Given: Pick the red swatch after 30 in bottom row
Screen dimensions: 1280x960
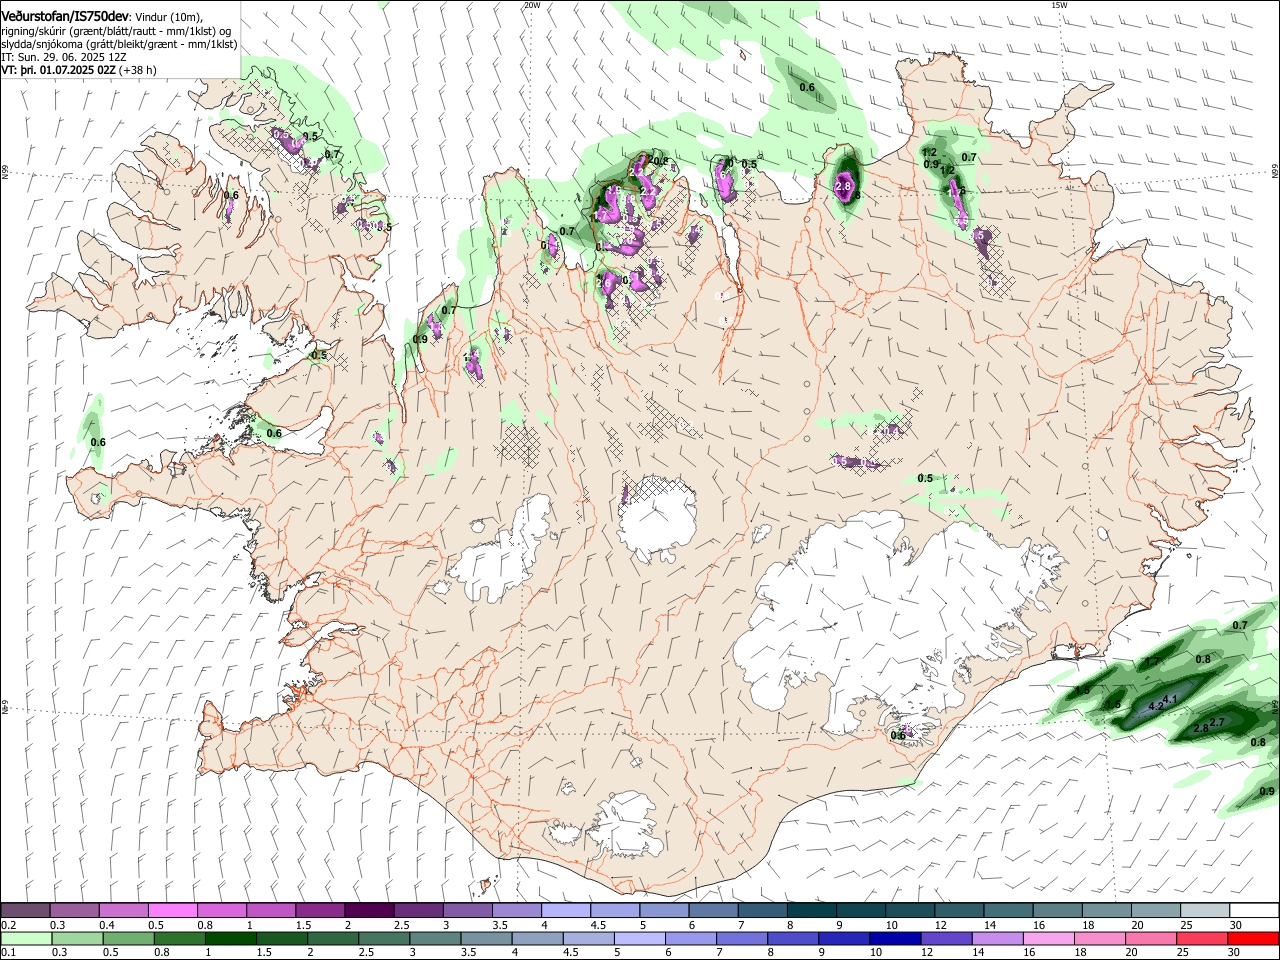Looking at the screenshot, I should [1252, 938].
